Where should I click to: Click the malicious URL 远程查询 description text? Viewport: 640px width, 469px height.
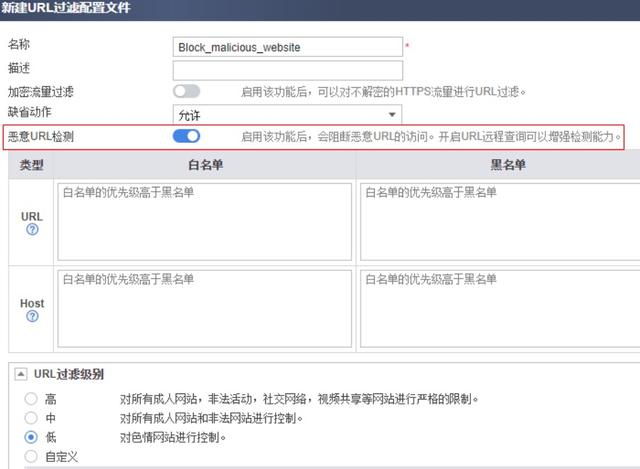click(431, 136)
